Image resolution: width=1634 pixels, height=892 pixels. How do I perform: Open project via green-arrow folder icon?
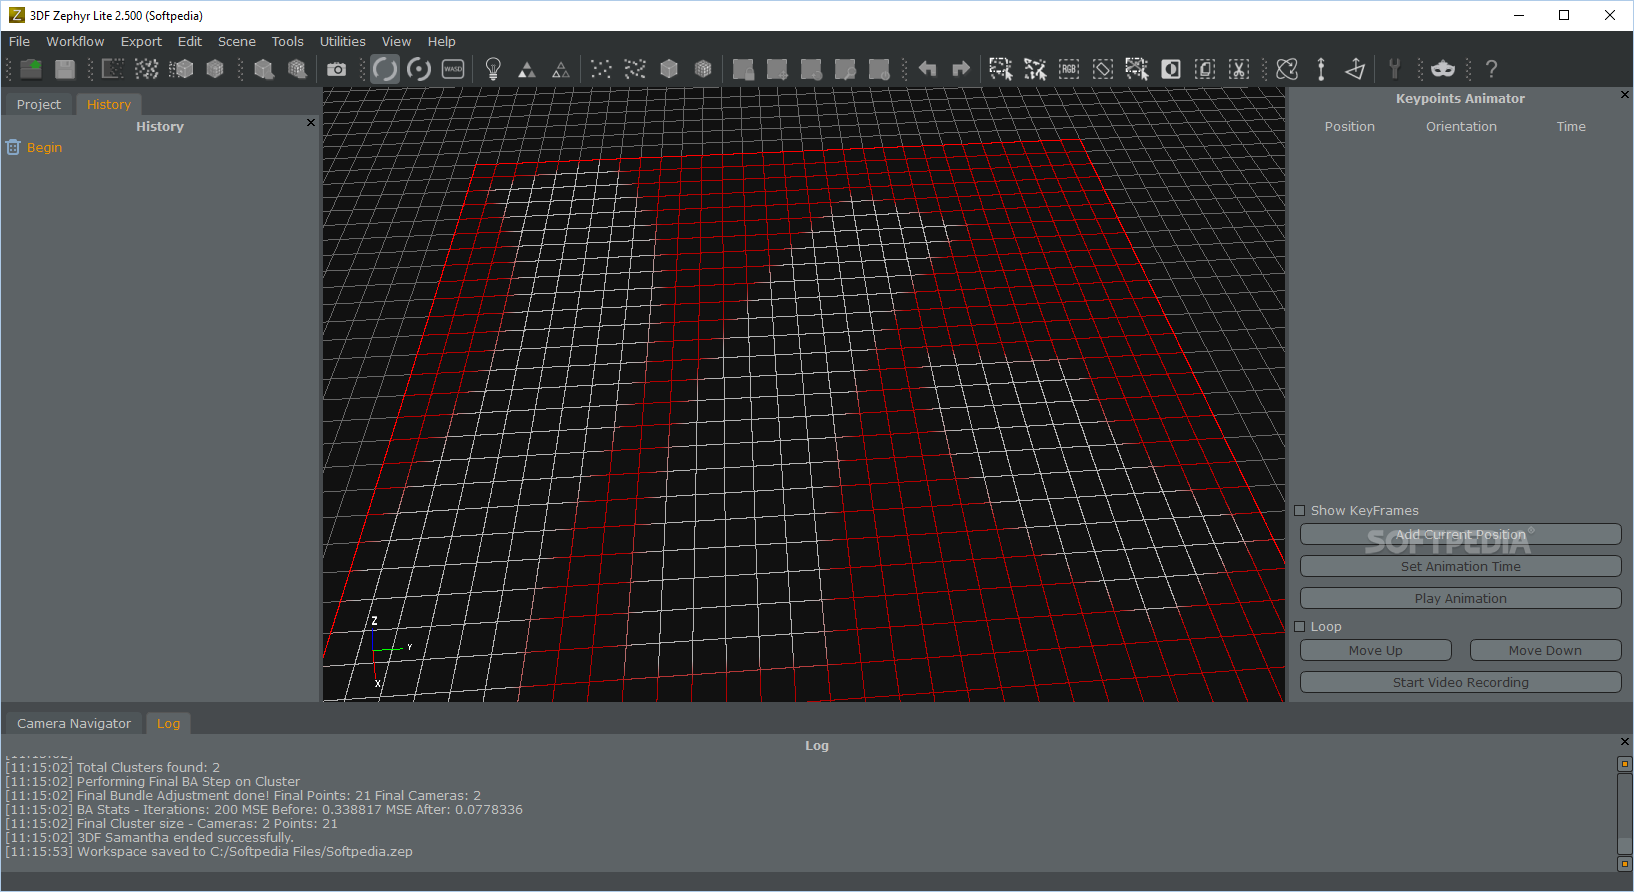point(31,69)
